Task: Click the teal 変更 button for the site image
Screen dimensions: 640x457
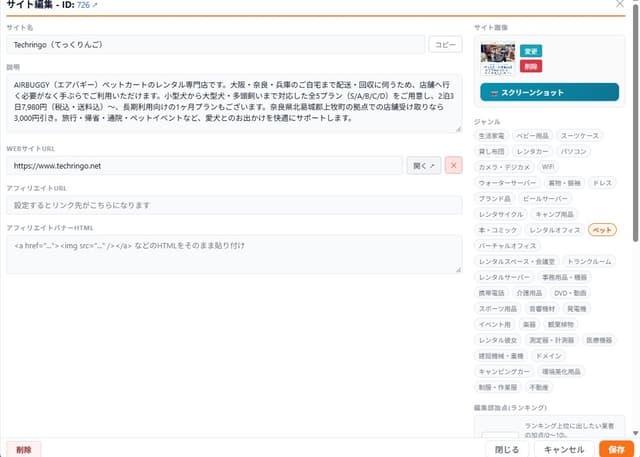Action: pos(531,51)
